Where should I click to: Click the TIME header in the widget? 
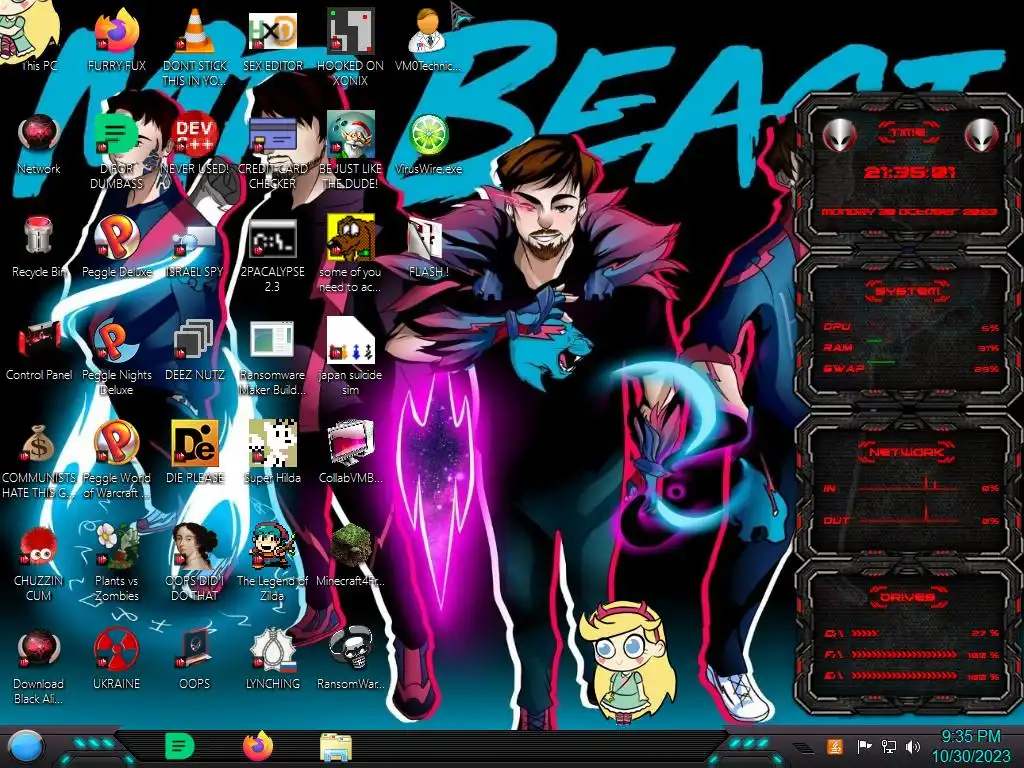[x=908, y=133]
